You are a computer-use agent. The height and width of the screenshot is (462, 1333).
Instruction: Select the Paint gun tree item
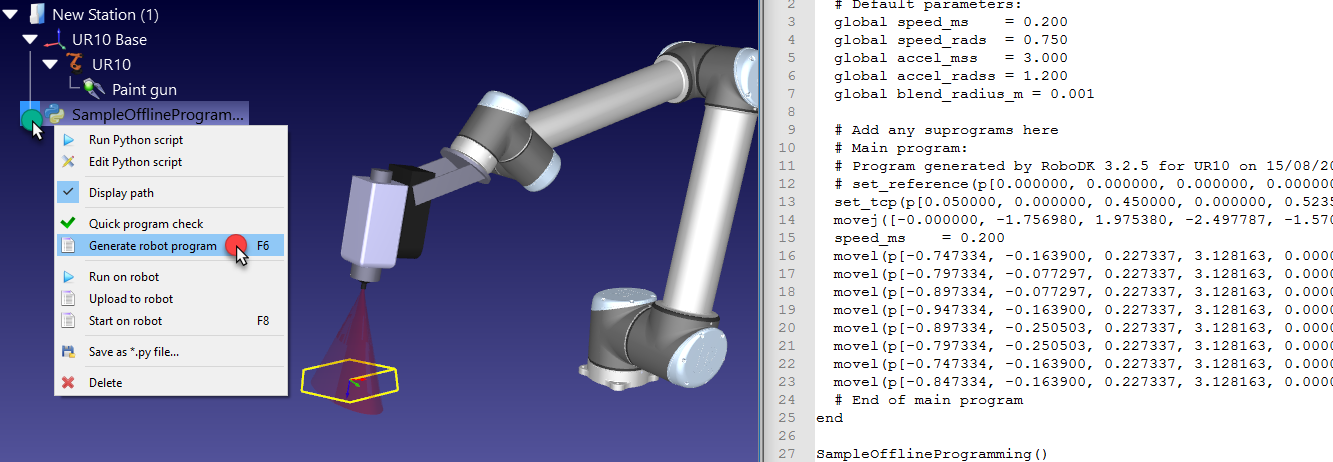[144, 90]
